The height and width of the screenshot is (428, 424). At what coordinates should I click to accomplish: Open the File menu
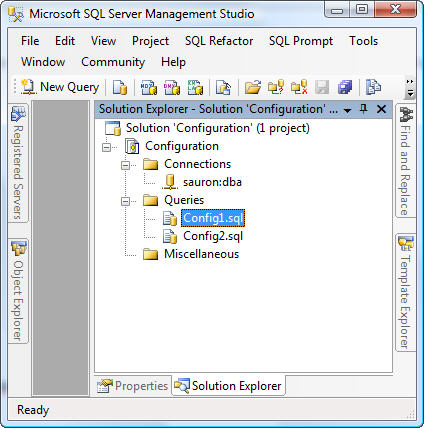(x=30, y=41)
